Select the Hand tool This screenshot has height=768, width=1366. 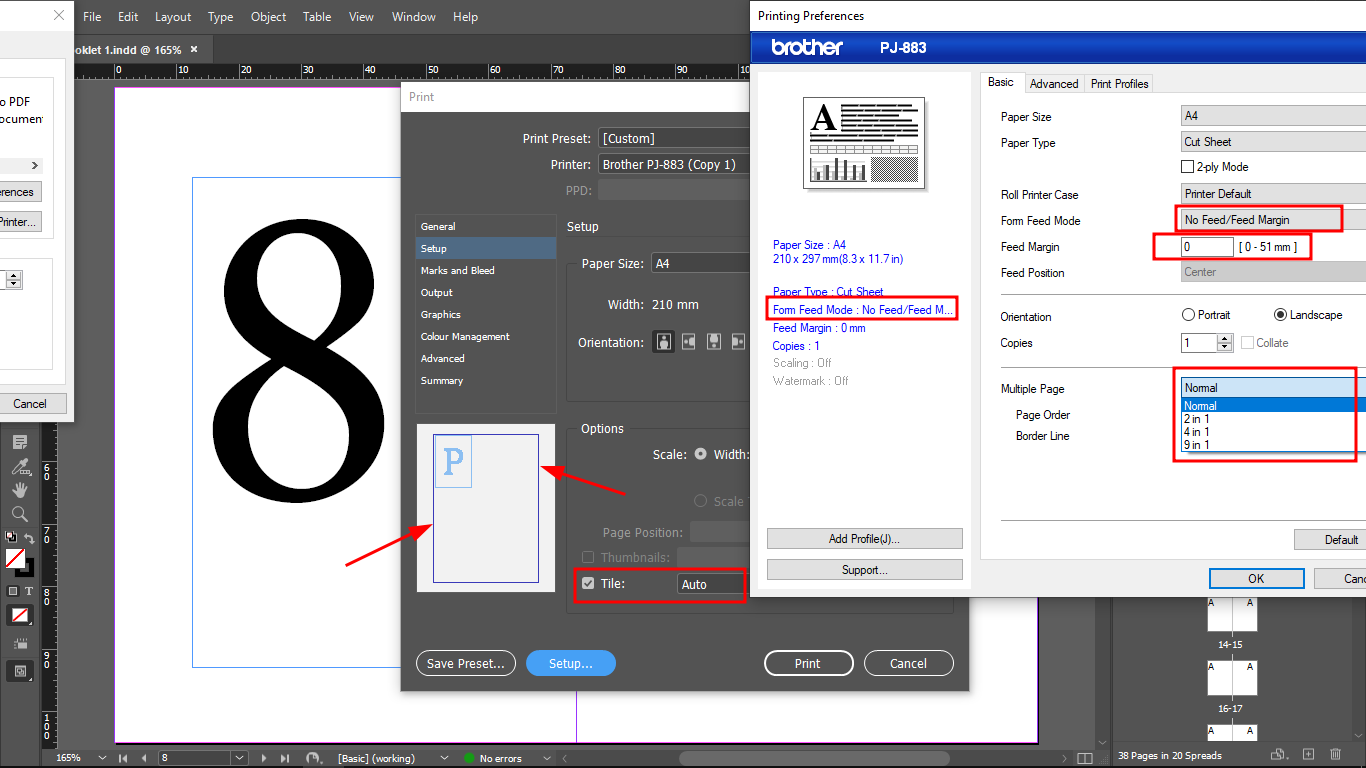coord(20,491)
